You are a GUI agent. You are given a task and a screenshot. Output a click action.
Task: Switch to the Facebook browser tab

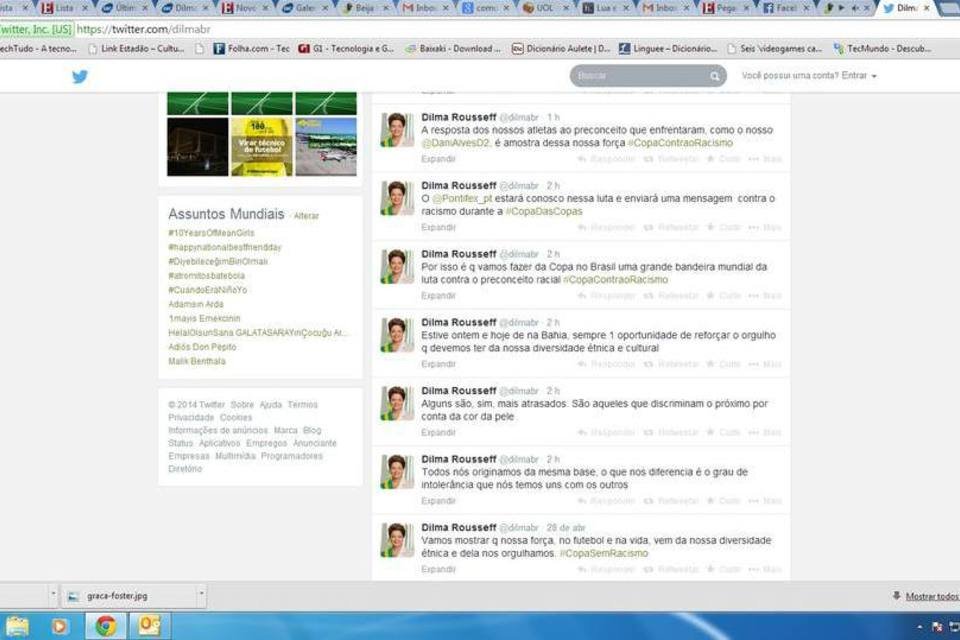pyautogui.click(x=786, y=8)
